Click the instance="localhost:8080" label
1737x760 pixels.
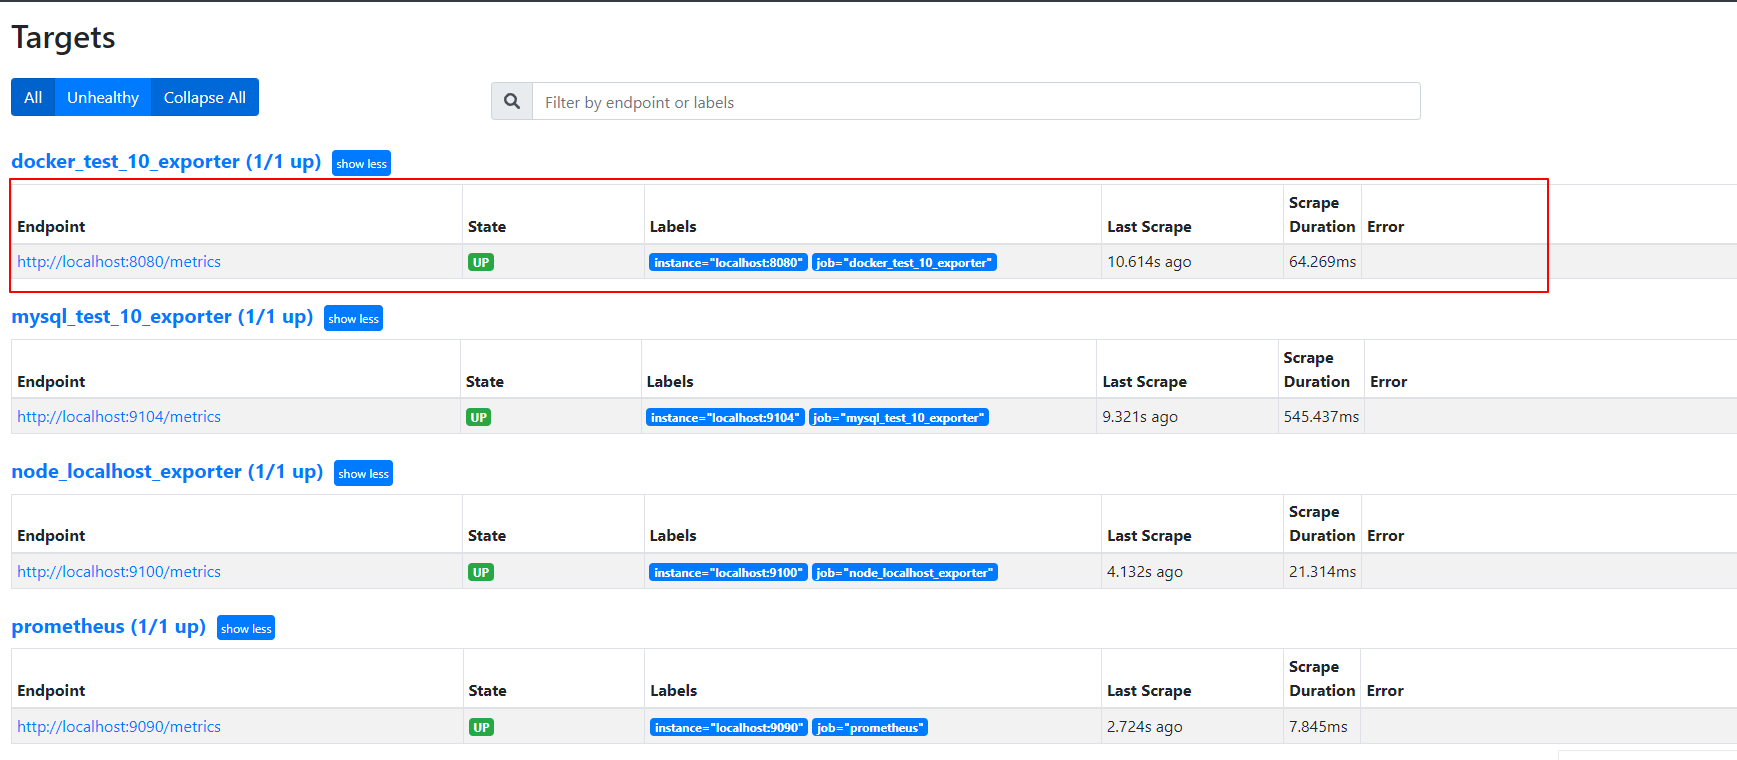point(728,262)
